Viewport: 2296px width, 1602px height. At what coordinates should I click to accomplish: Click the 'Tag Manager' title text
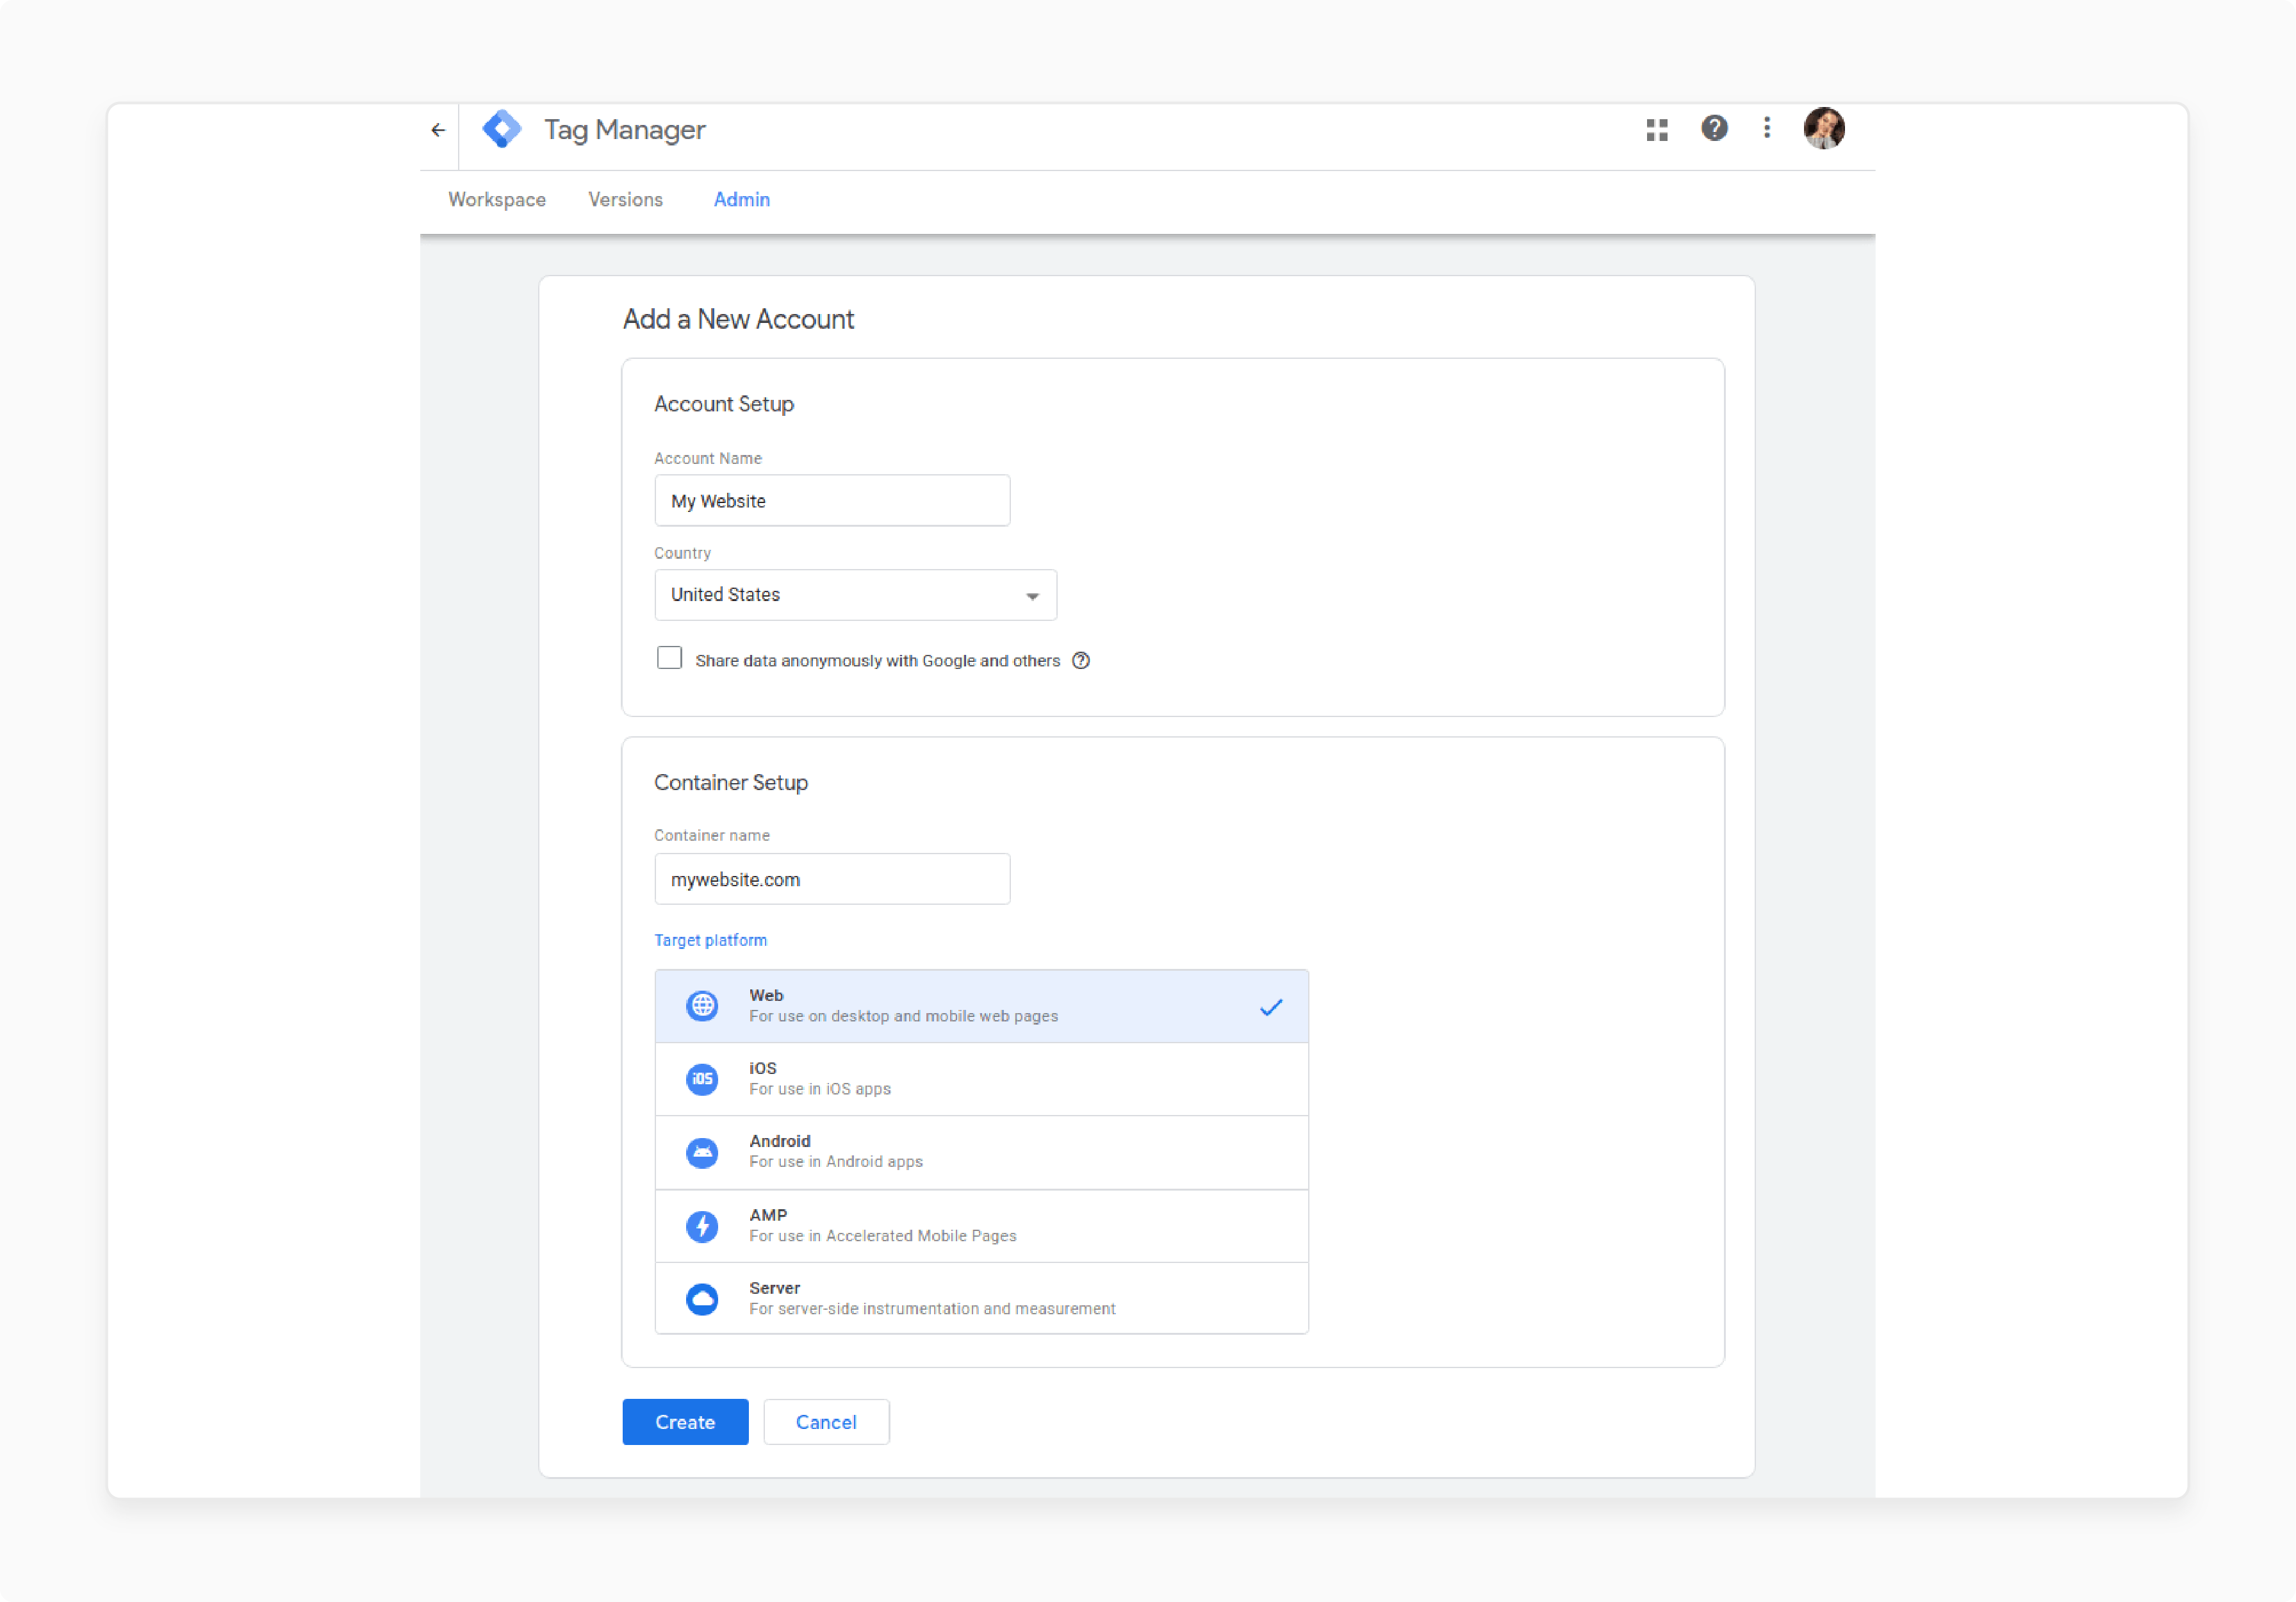click(x=625, y=130)
